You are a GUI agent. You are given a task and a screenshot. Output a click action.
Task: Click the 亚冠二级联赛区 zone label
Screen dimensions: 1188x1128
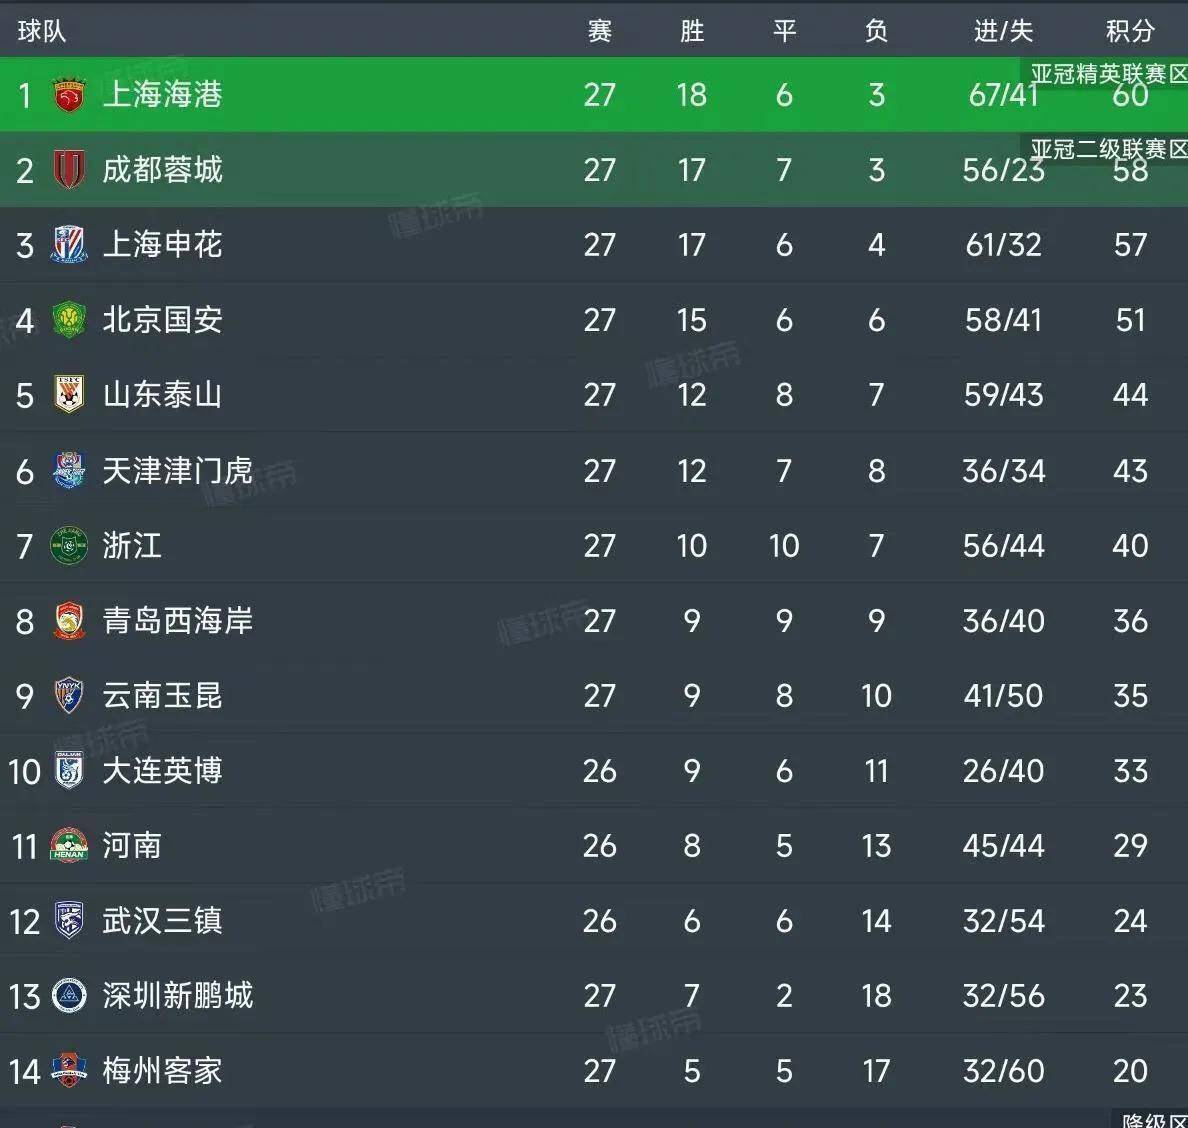pyautogui.click(x=1108, y=150)
